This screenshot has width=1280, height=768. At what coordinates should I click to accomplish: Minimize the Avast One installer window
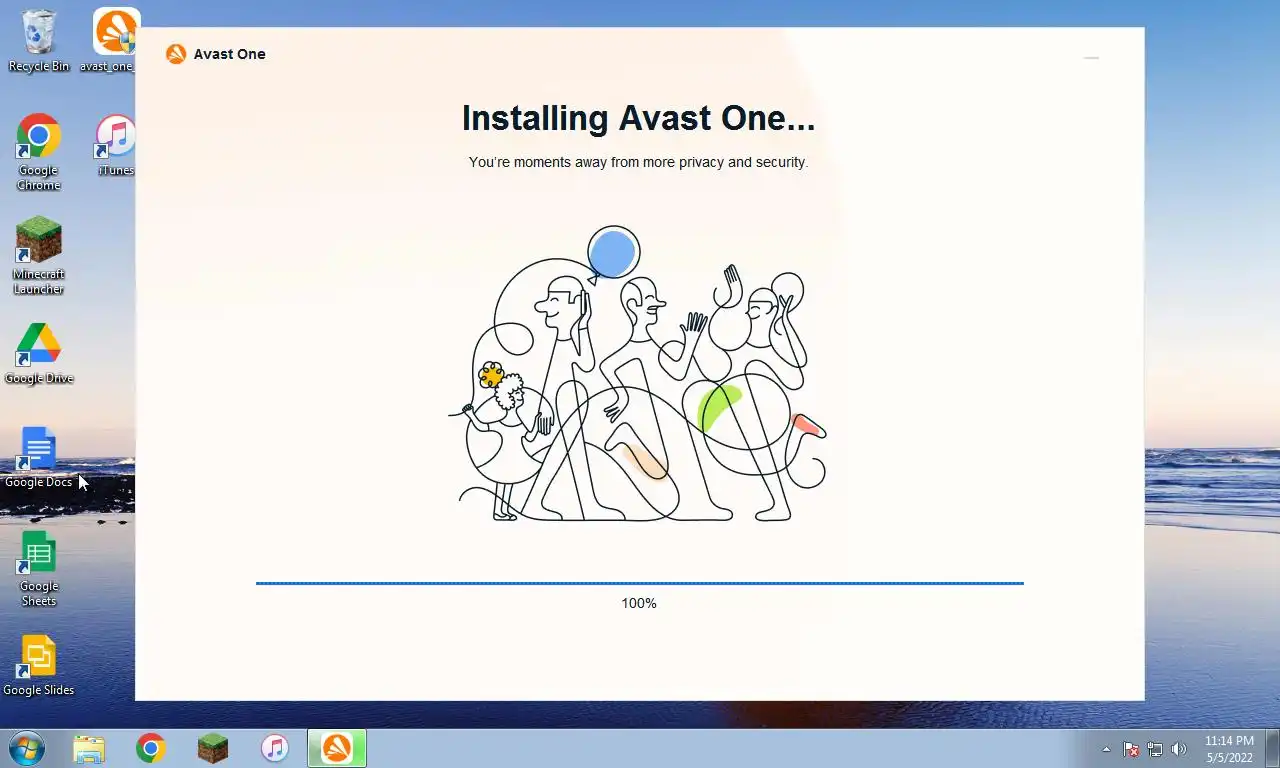coord(1091,58)
